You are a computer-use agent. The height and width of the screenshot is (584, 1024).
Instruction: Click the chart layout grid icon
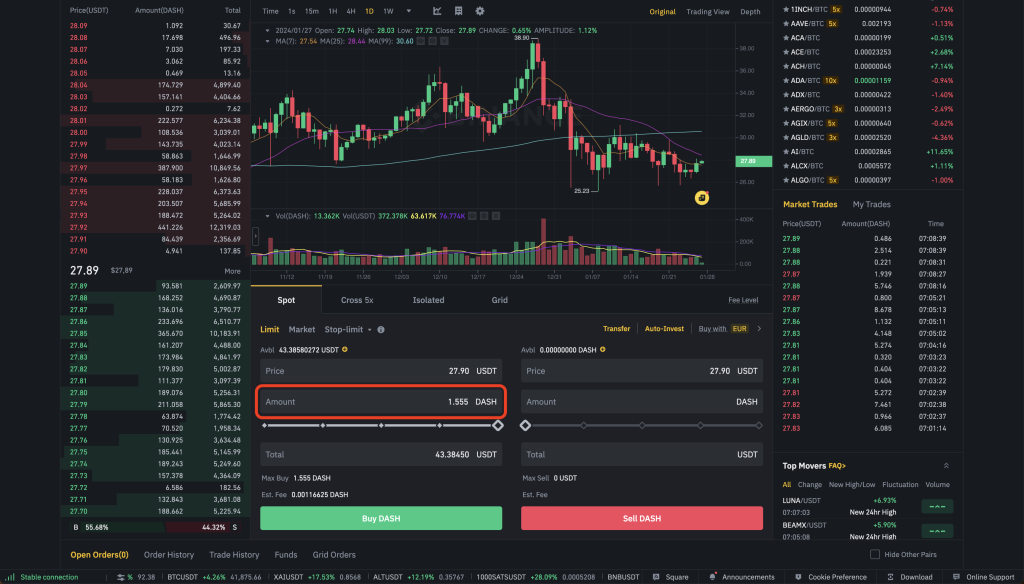(x=458, y=11)
